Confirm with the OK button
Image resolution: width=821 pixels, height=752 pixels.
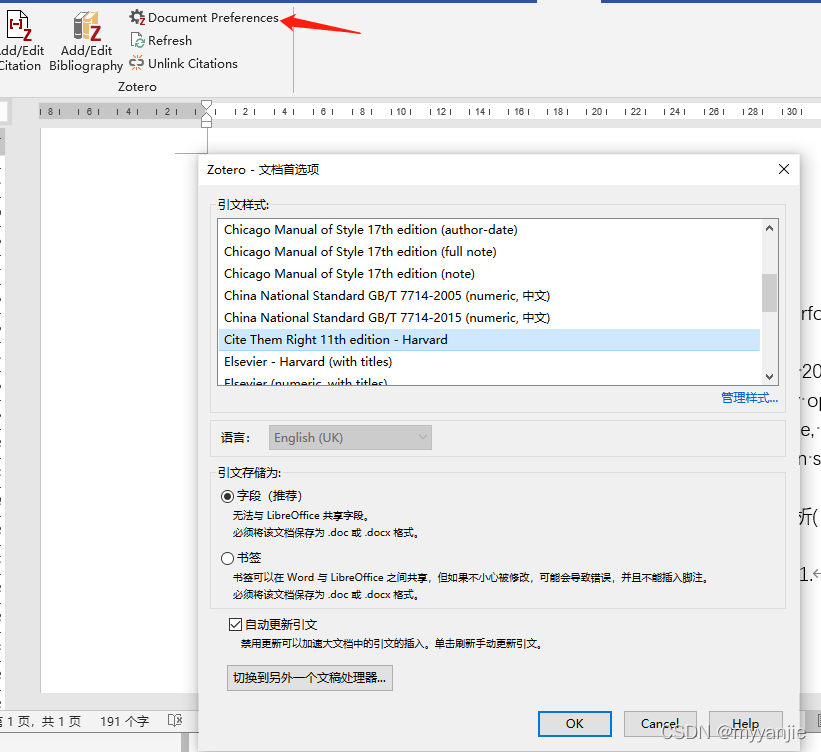(574, 724)
